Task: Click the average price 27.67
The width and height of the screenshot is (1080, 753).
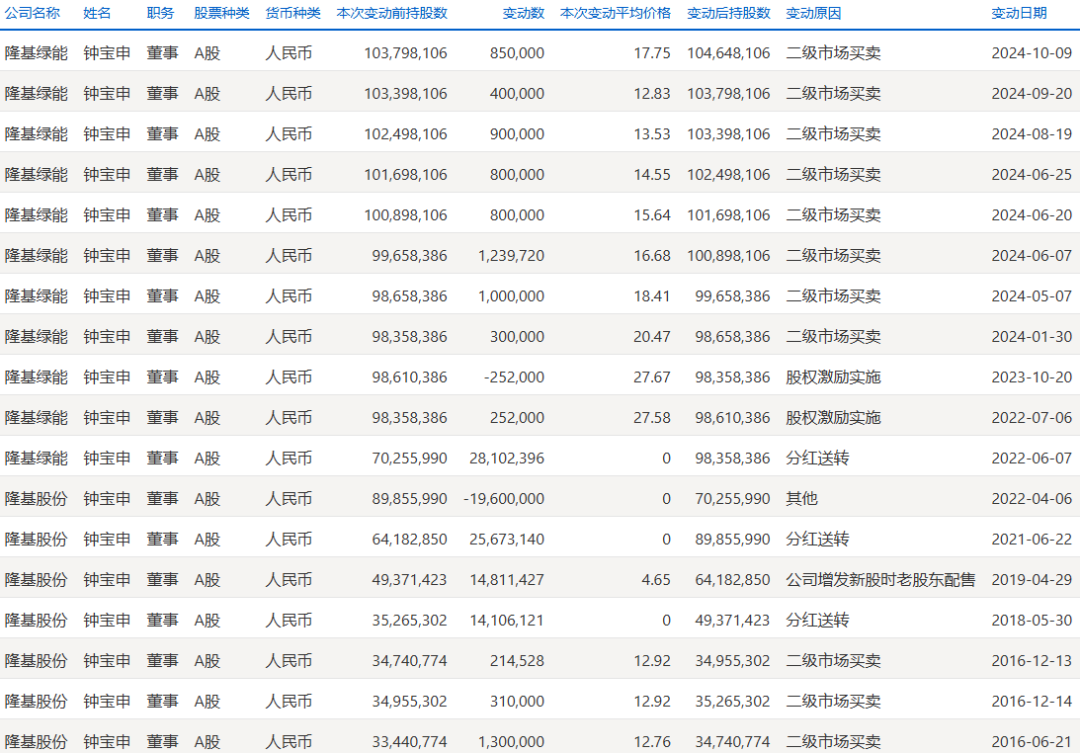Action: [652, 378]
